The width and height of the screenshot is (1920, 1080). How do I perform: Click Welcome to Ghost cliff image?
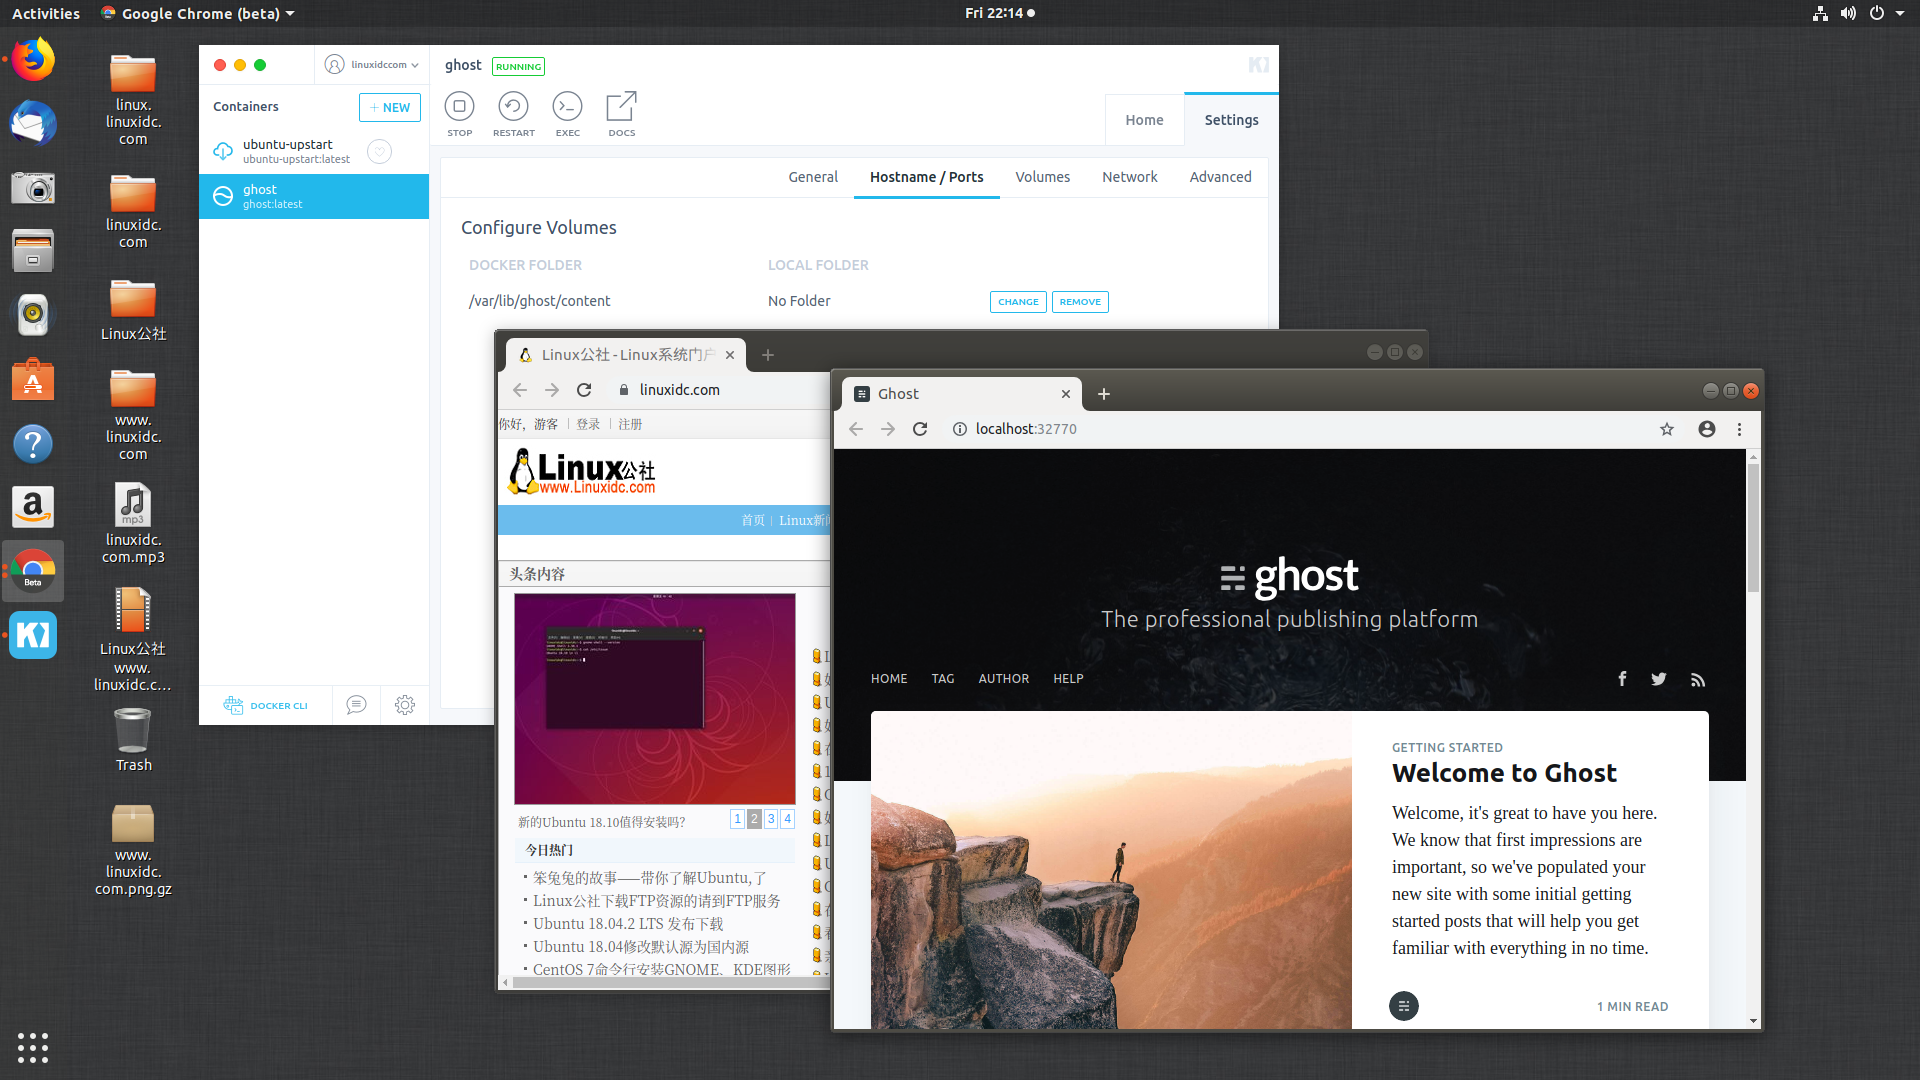pyautogui.click(x=1111, y=870)
